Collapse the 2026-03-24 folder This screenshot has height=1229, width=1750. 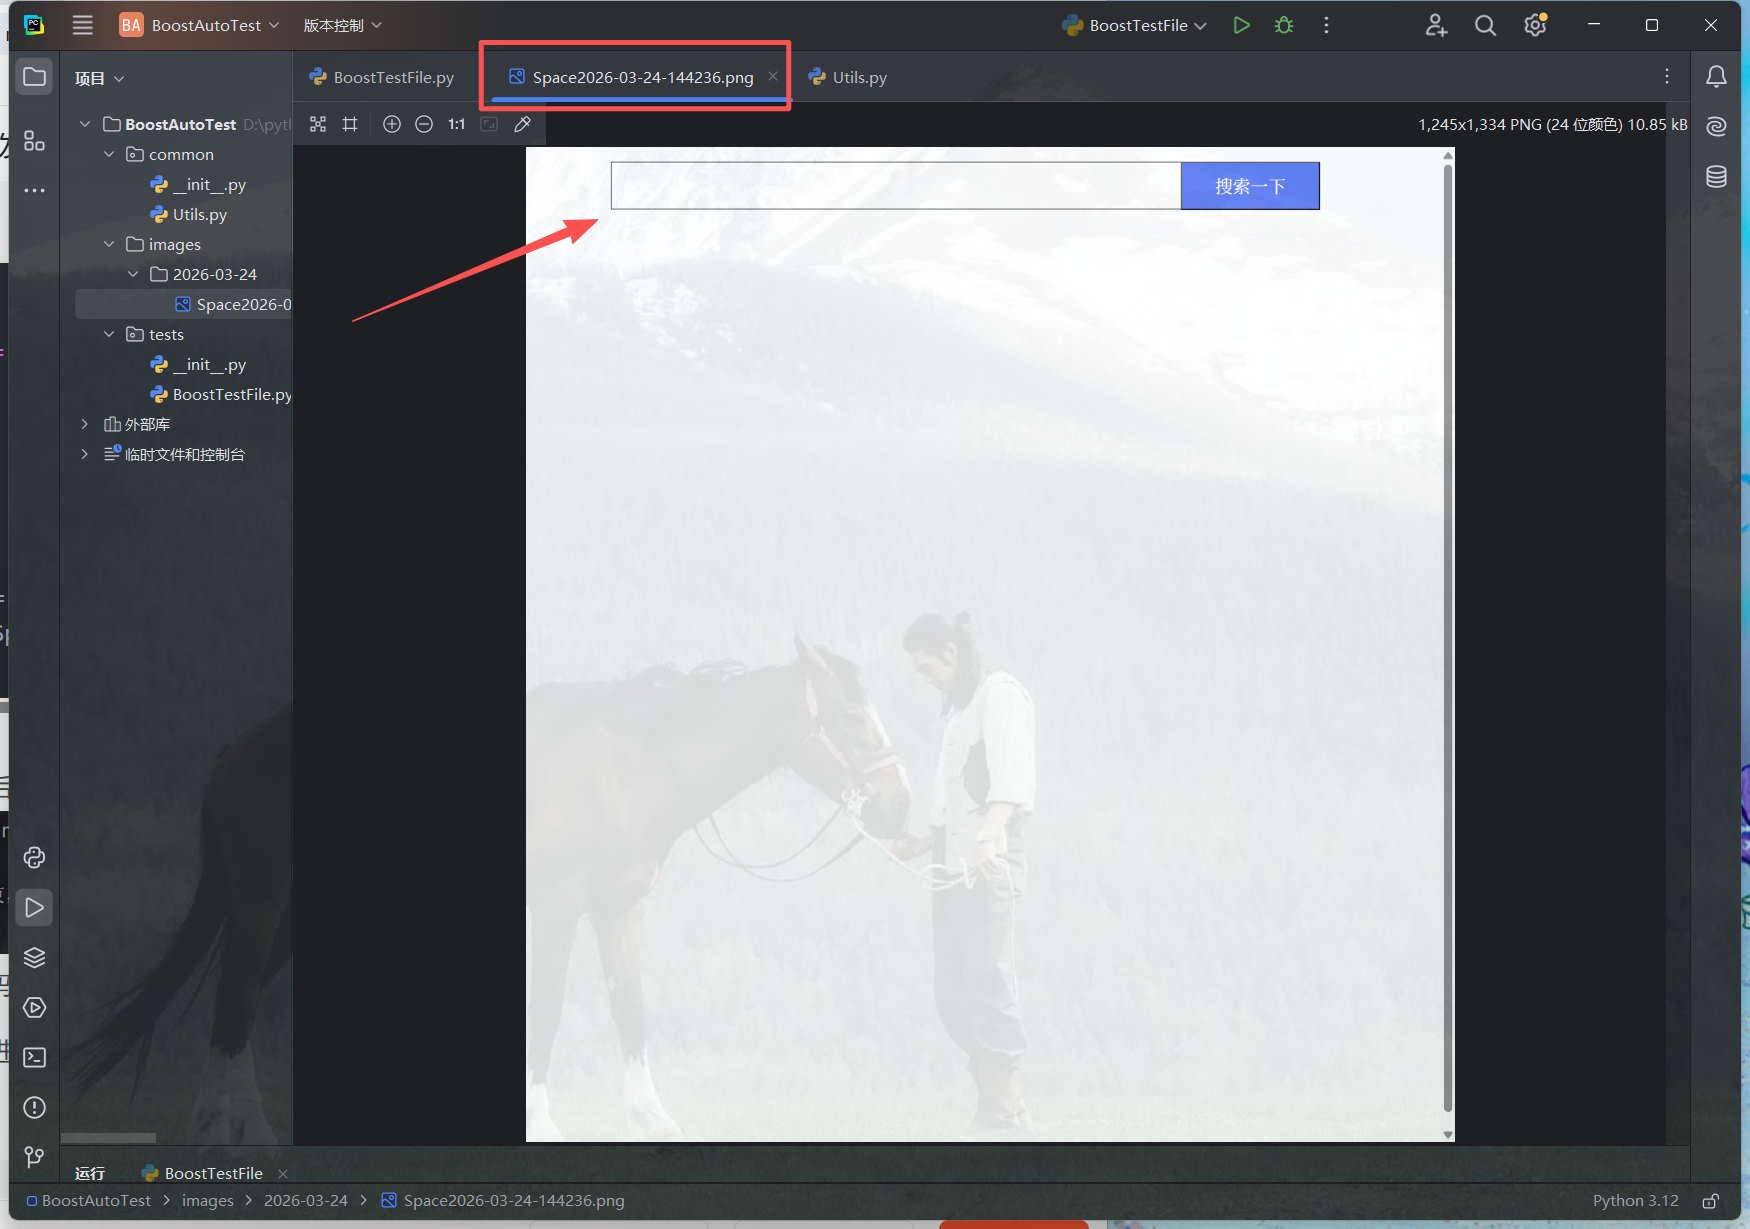click(x=133, y=274)
